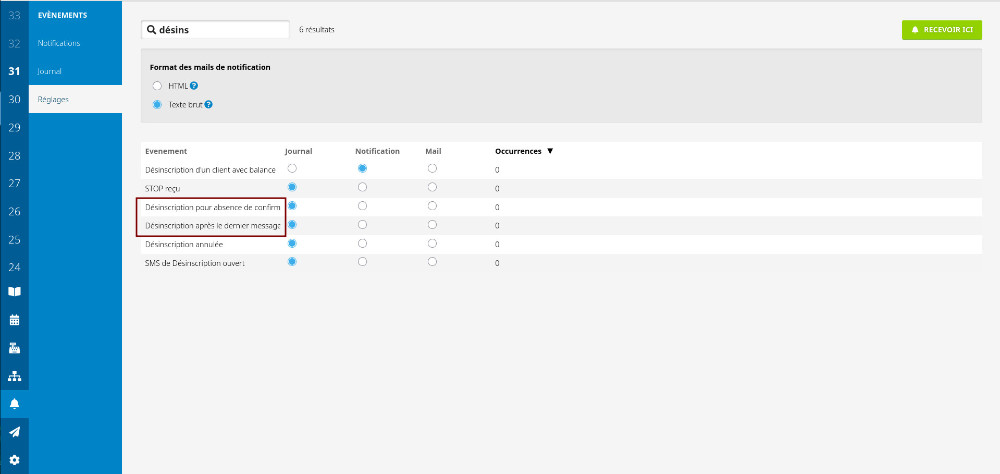The height and width of the screenshot is (474, 1000).
Task: Click the Notification column header
Action: pos(378,151)
